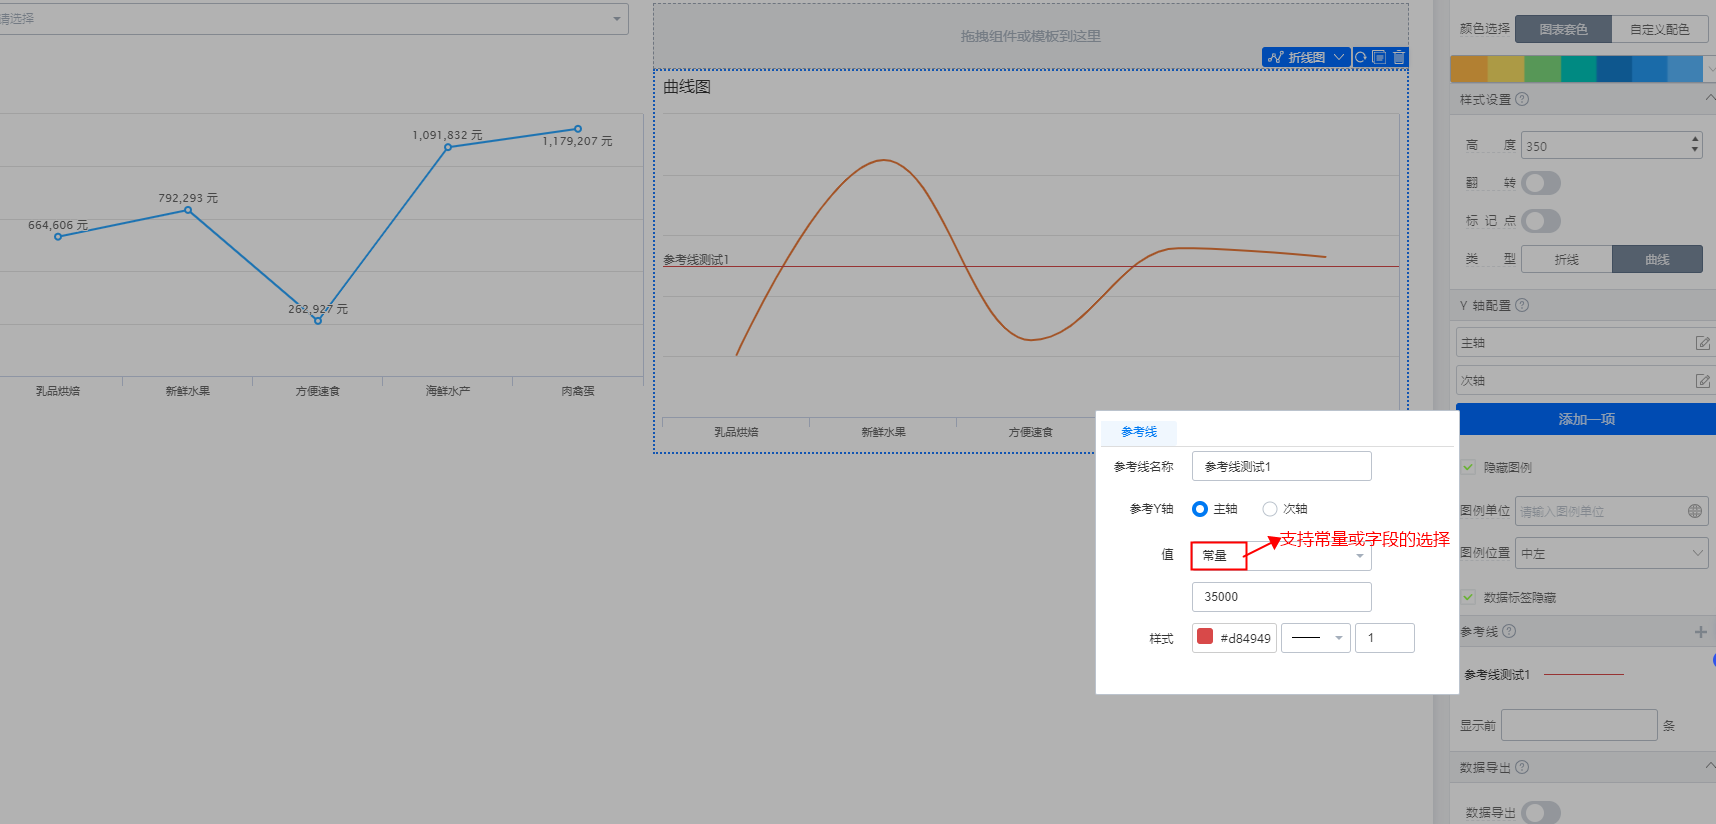
Task: Select 折线 line type
Action: [x=1566, y=259]
